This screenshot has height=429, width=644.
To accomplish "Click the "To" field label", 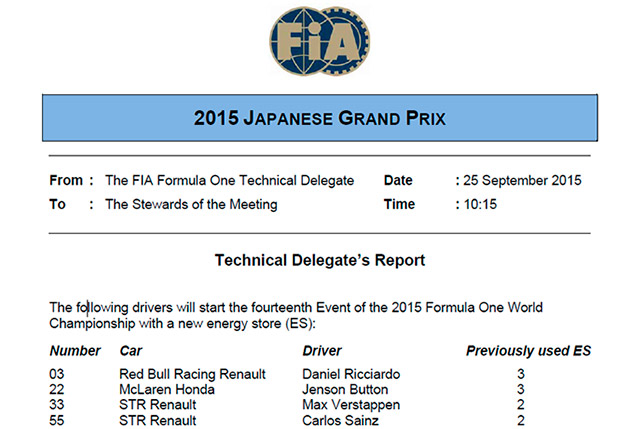I will coord(57,204).
